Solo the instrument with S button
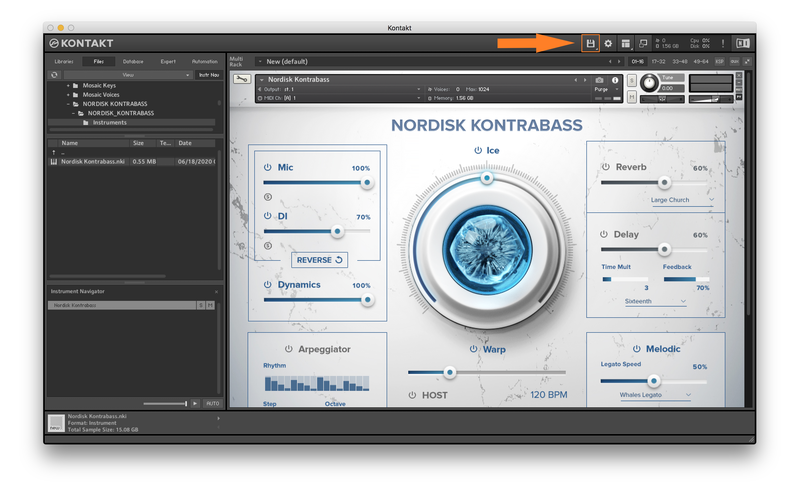 tap(631, 80)
